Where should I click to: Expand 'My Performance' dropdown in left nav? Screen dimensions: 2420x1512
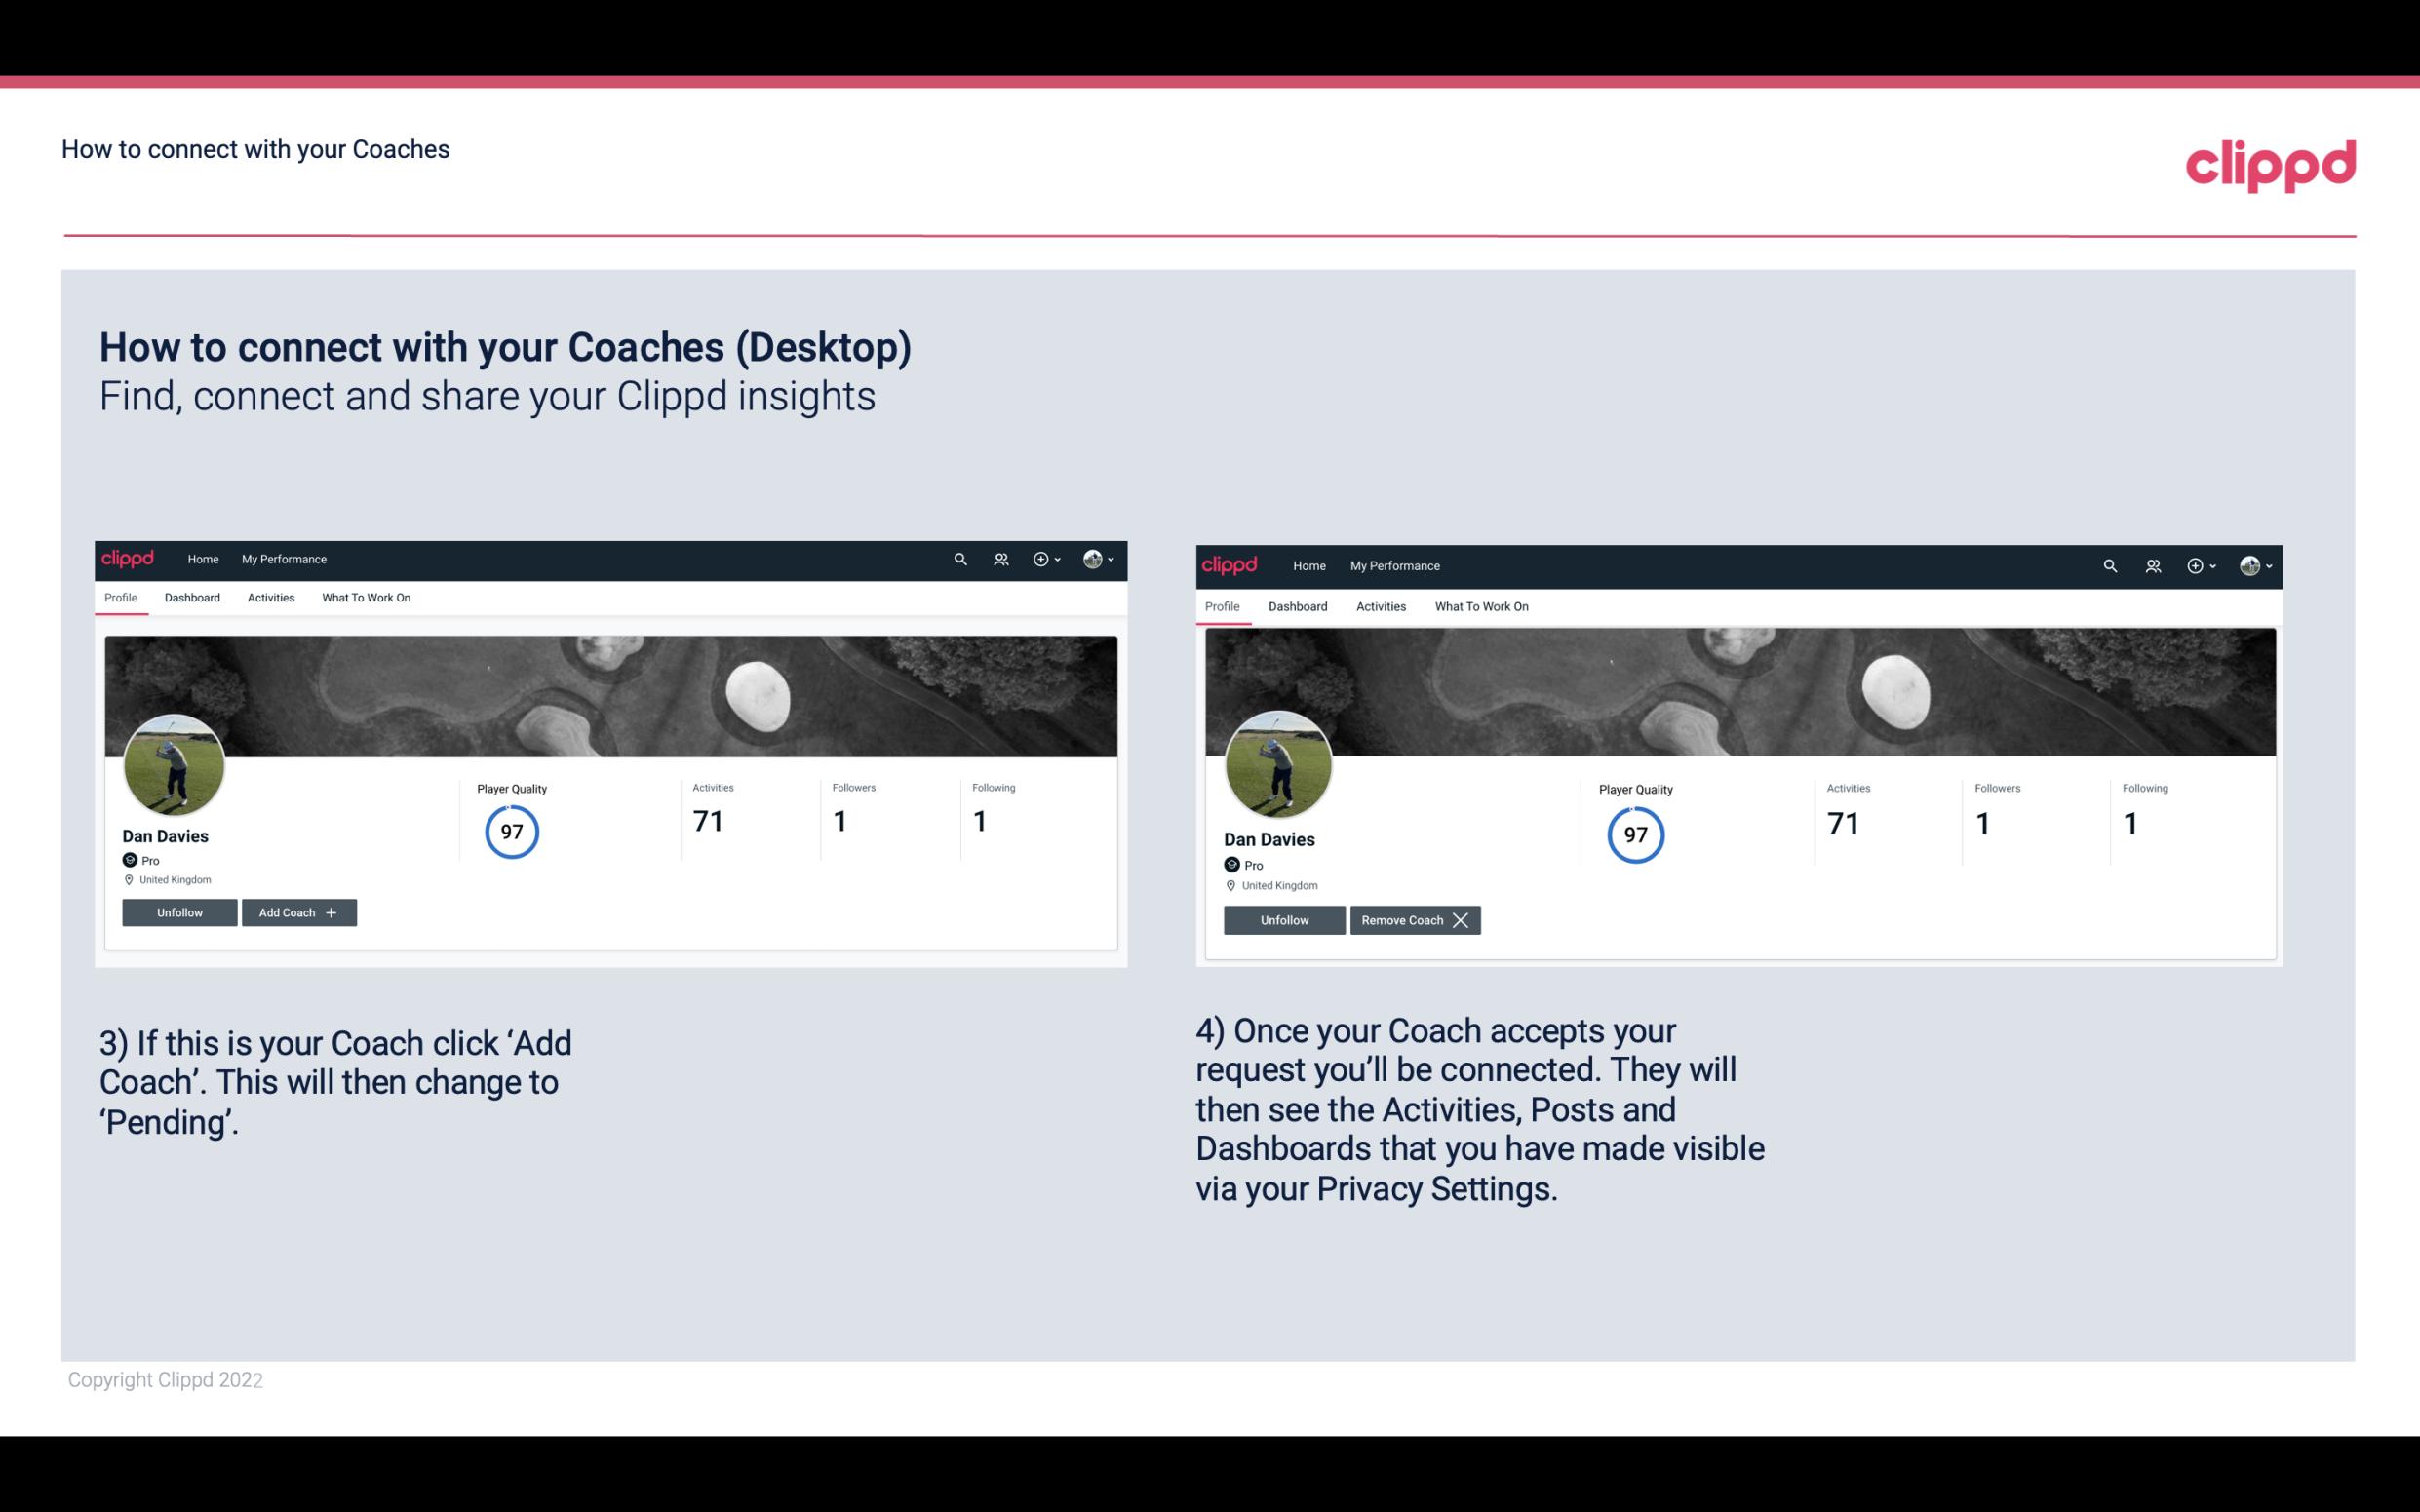pos(284,558)
